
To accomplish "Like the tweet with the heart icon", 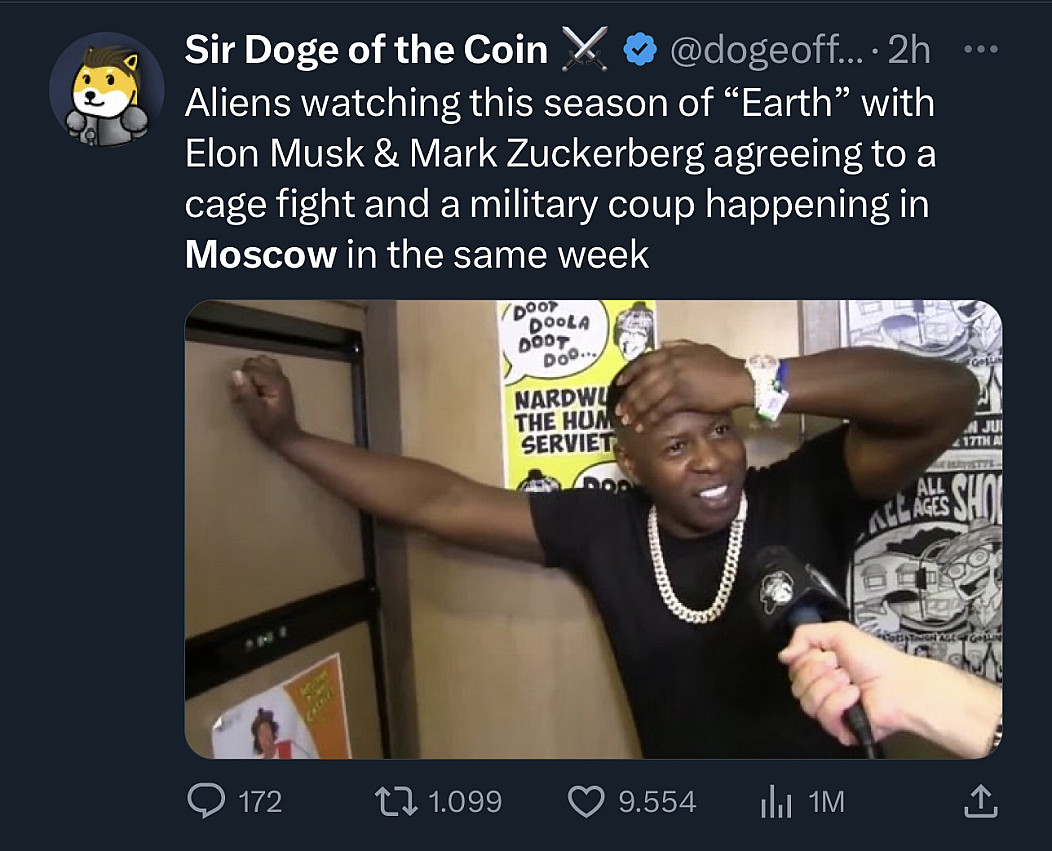I will pos(585,800).
